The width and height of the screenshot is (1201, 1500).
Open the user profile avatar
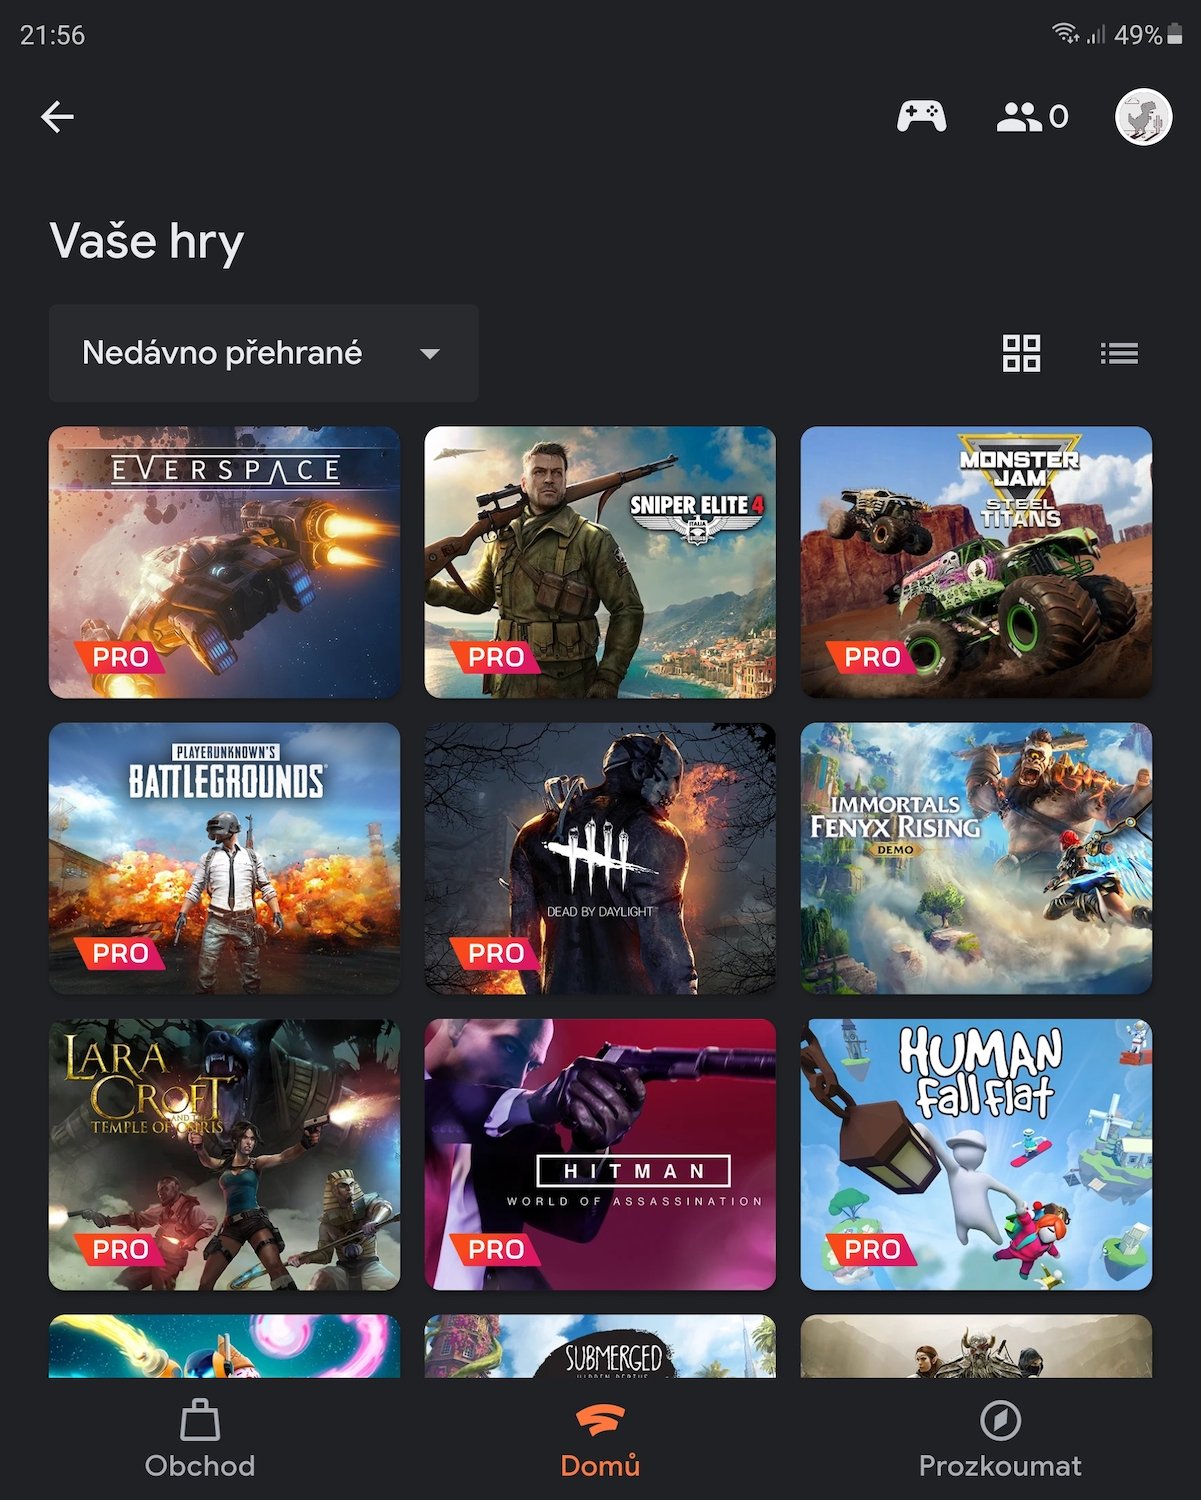[1143, 117]
